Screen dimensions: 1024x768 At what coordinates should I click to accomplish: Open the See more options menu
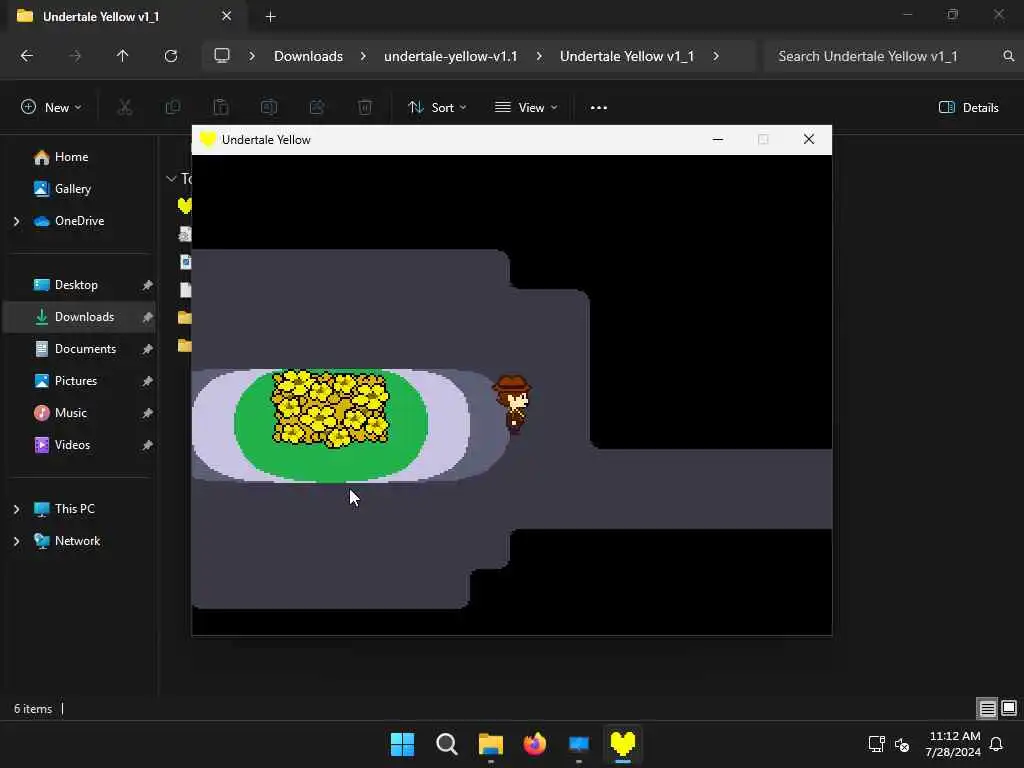[x=599, y=108]
